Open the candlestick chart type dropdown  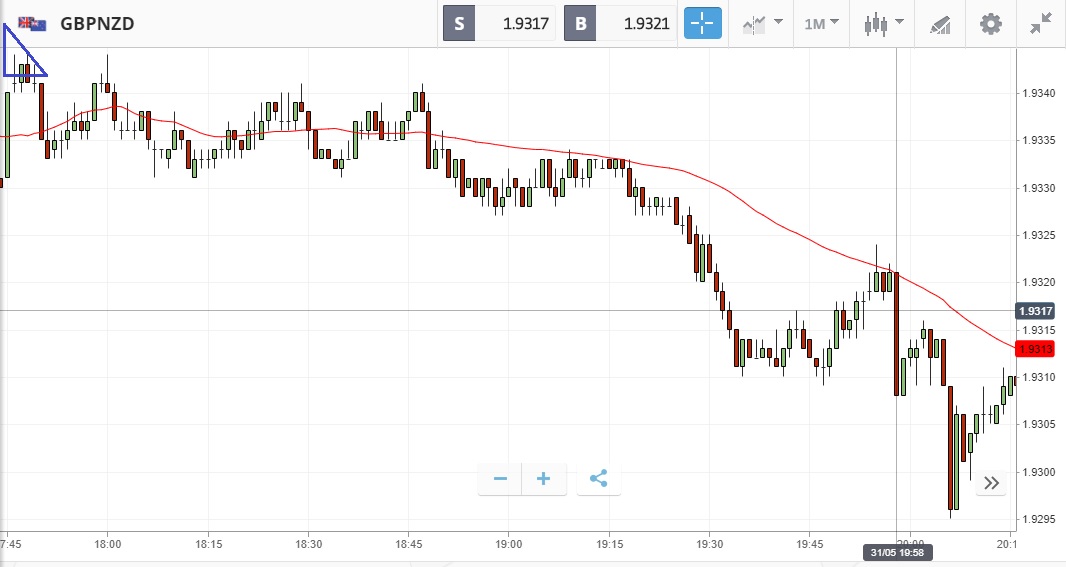[884, 23]
